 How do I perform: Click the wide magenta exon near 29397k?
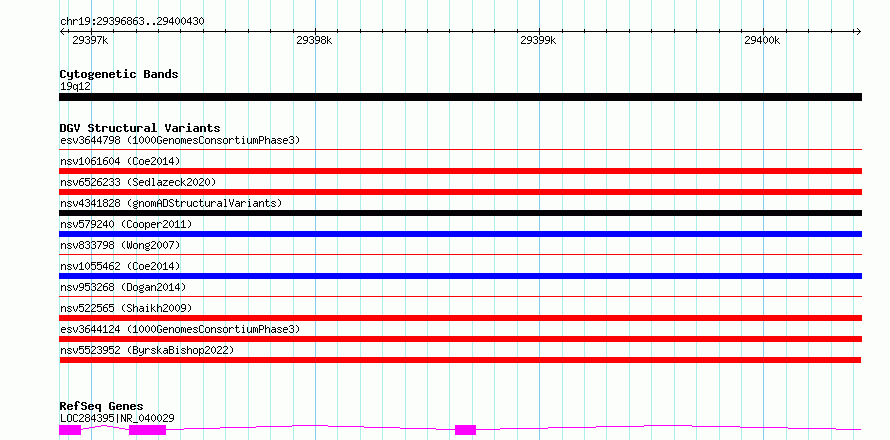click(147, 430)
